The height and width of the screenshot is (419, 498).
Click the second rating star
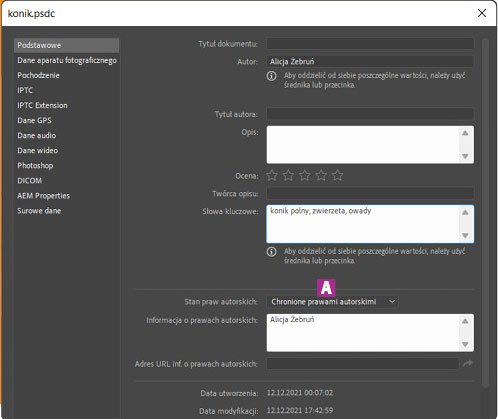point(288,175)
